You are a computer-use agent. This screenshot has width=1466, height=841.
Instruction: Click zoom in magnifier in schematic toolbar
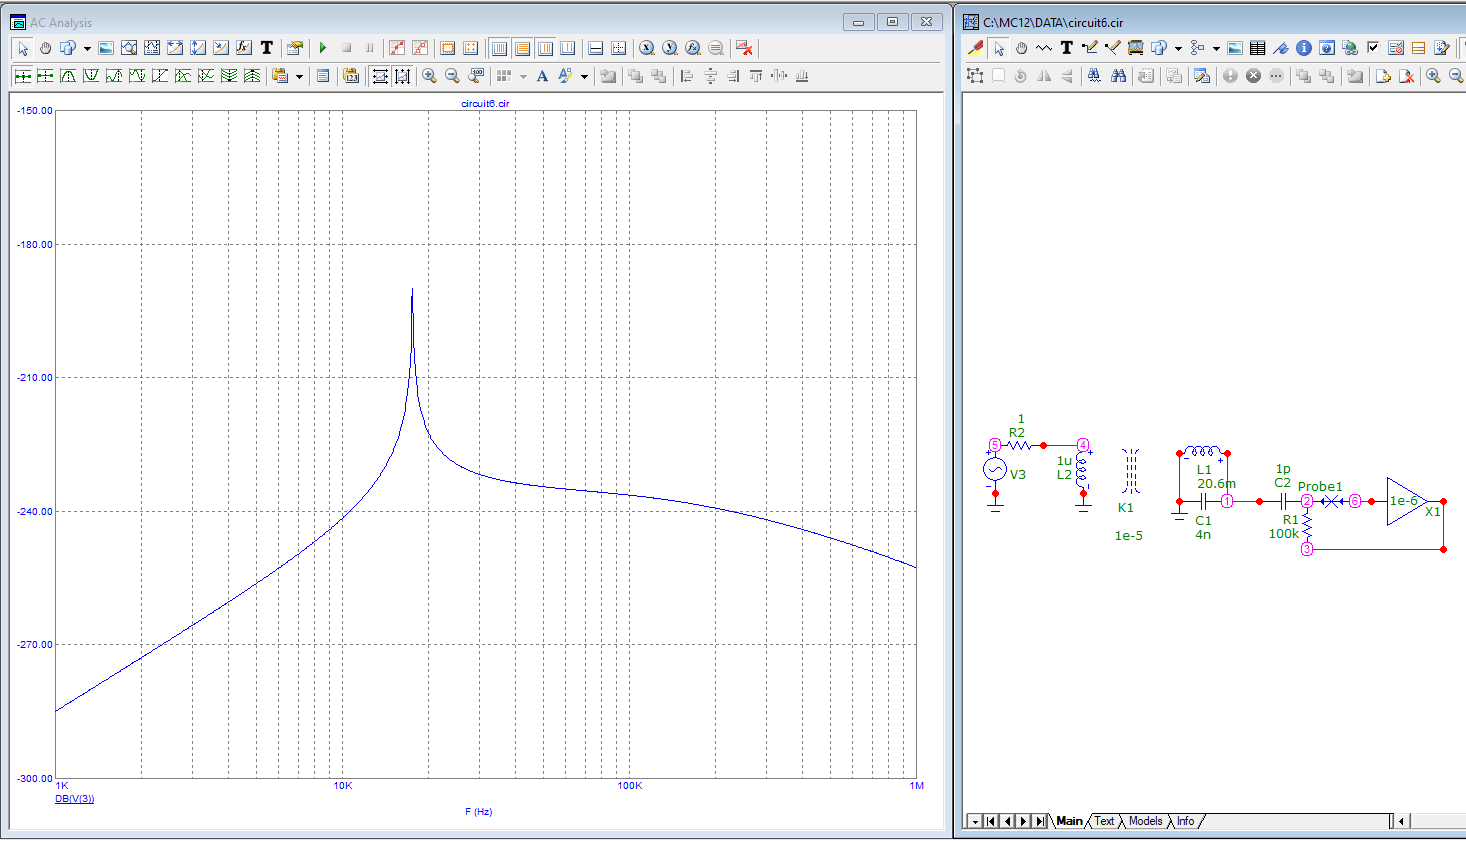[1433, 76]
